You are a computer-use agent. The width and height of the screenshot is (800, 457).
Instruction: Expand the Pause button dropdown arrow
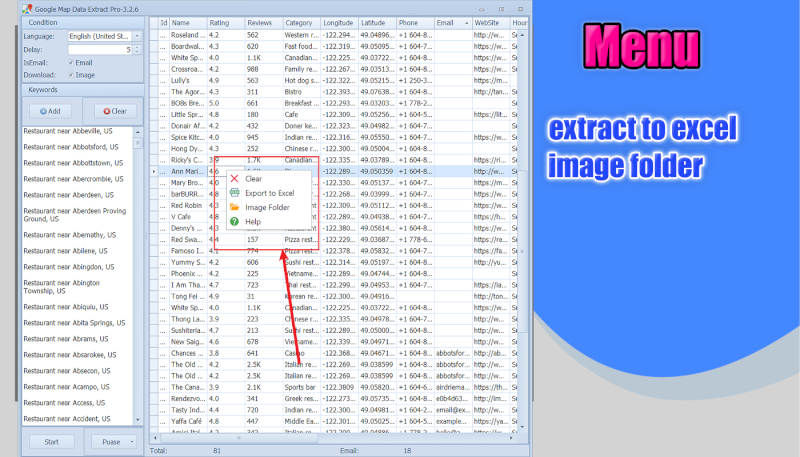coord(131,442)
